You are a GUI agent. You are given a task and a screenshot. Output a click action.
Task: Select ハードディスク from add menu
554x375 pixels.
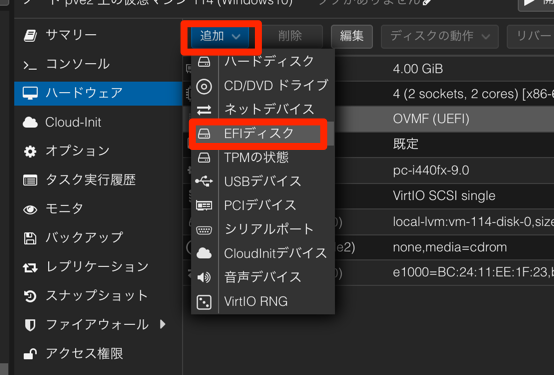pyautogui.click(x=263, y=61)
